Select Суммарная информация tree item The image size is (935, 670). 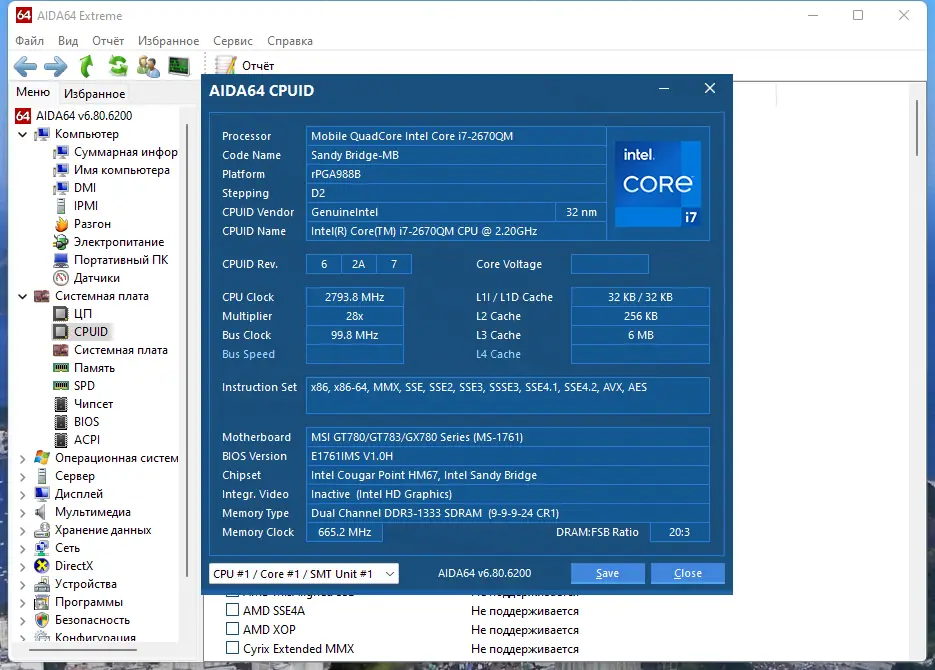tap(116, 152)
